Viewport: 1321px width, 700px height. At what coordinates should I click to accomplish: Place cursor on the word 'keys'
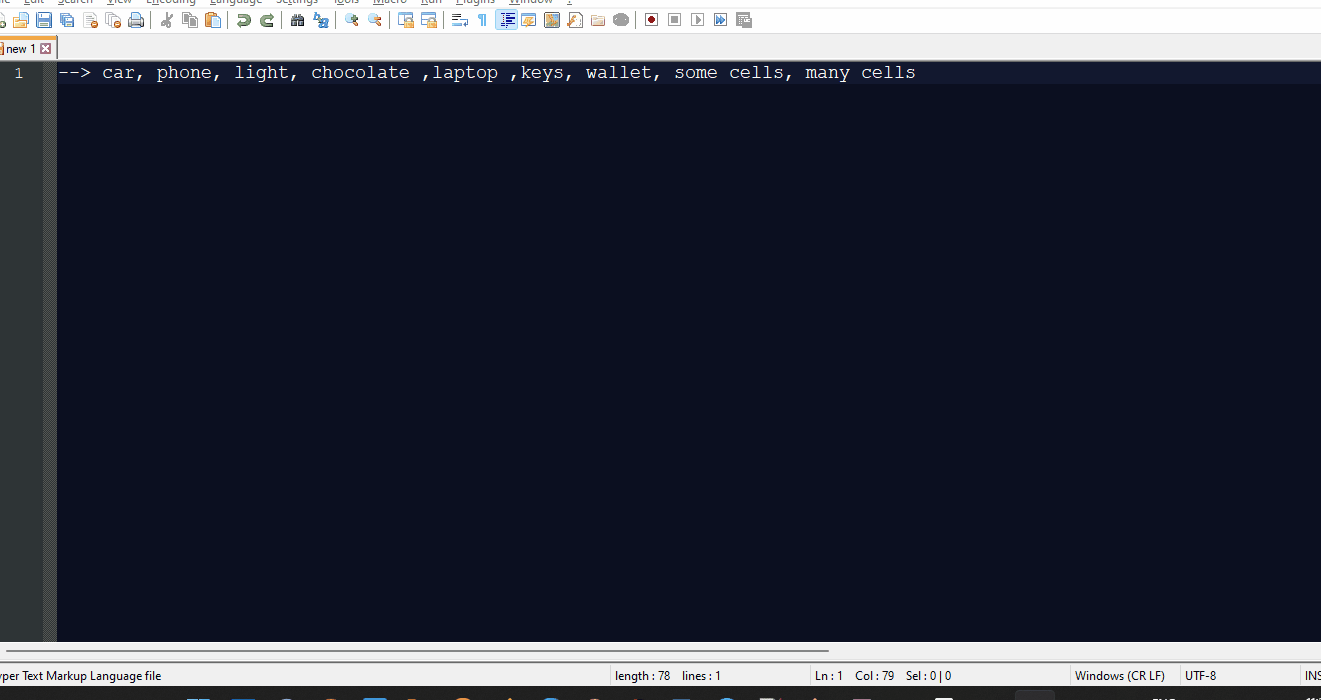tap(542, 73)
